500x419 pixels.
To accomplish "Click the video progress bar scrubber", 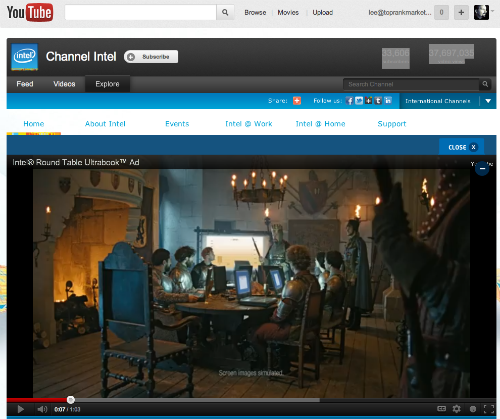I will point(71,400).
